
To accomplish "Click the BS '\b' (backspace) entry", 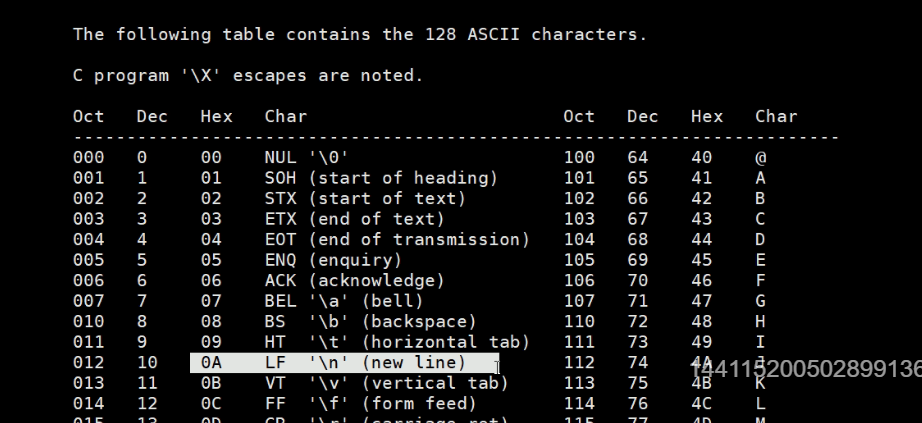I will [370, 321].
